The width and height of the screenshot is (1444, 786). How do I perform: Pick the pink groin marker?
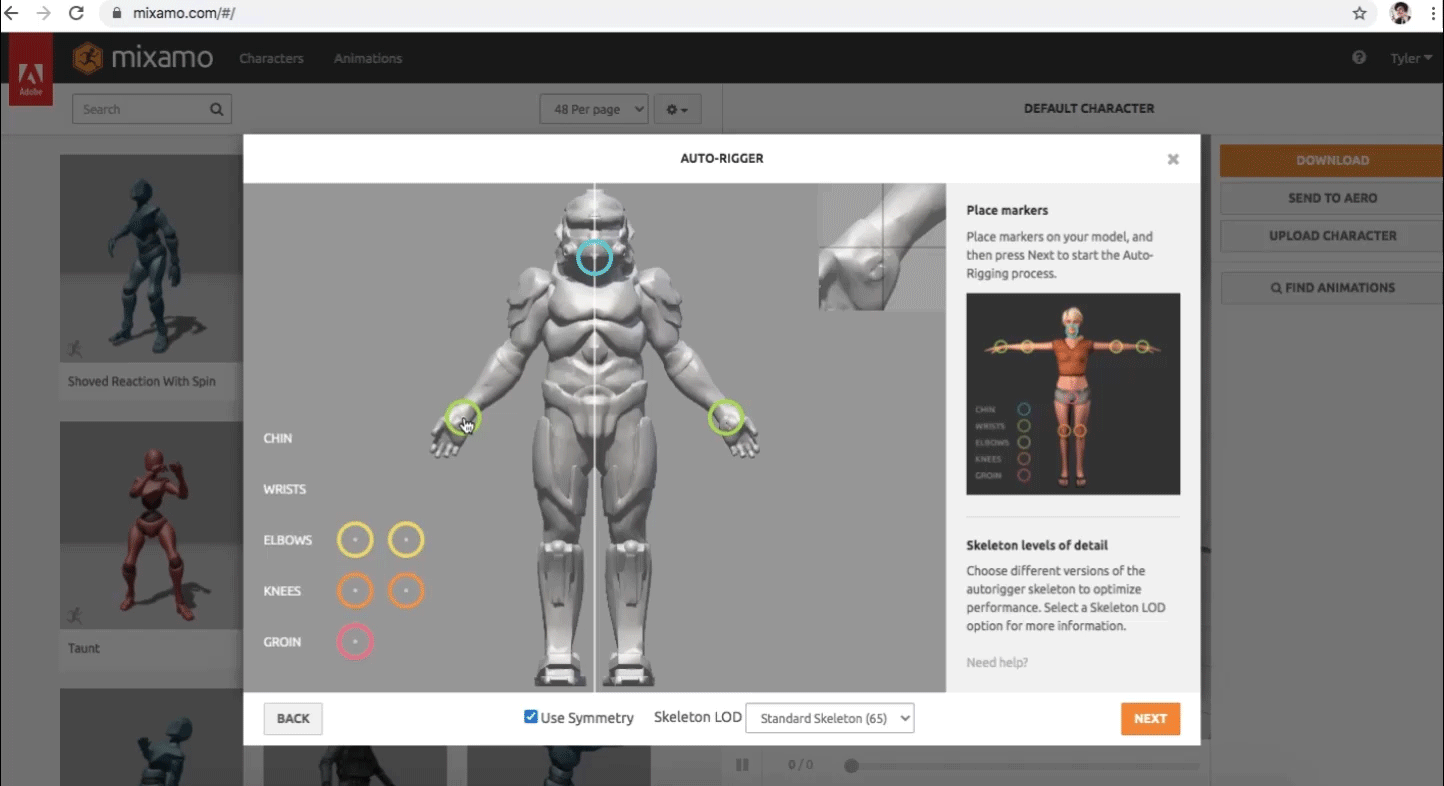(x=355, y=642)
